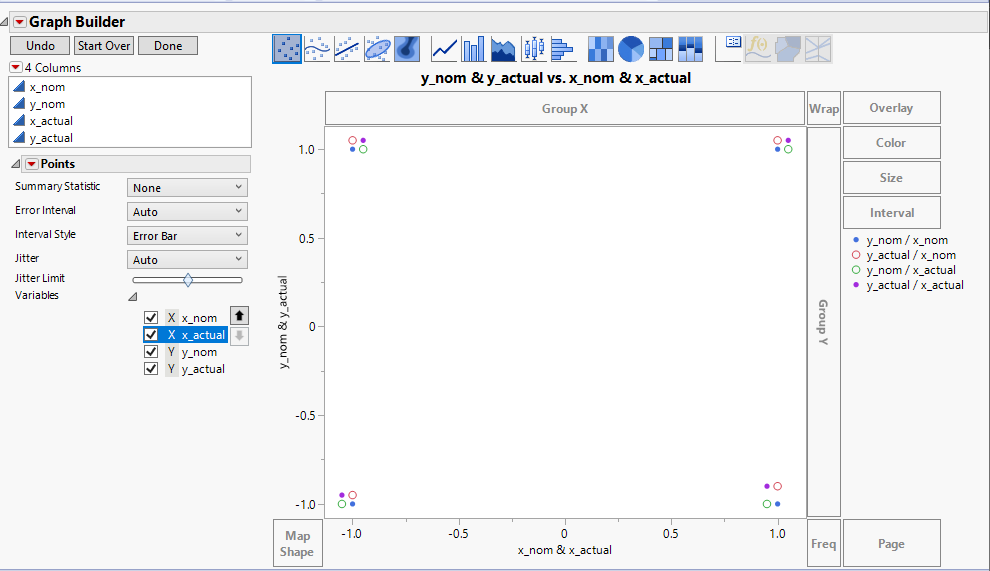Image resolution: width=990 pixels, height=571 pixels.
Task: Select the Box Plot icon
Action: point(534,49)
